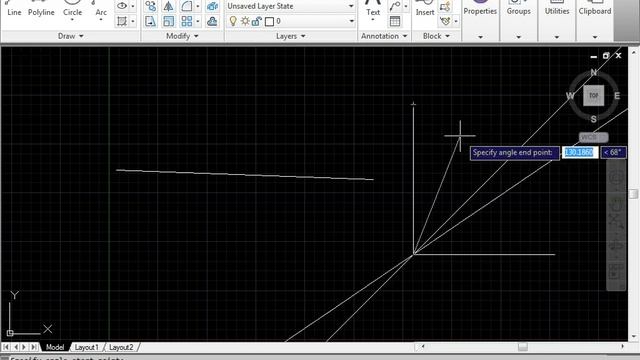Click the horizontal scrollbar thumb
The height and width of the screenshot is (360, 640).
click(522, 347)
